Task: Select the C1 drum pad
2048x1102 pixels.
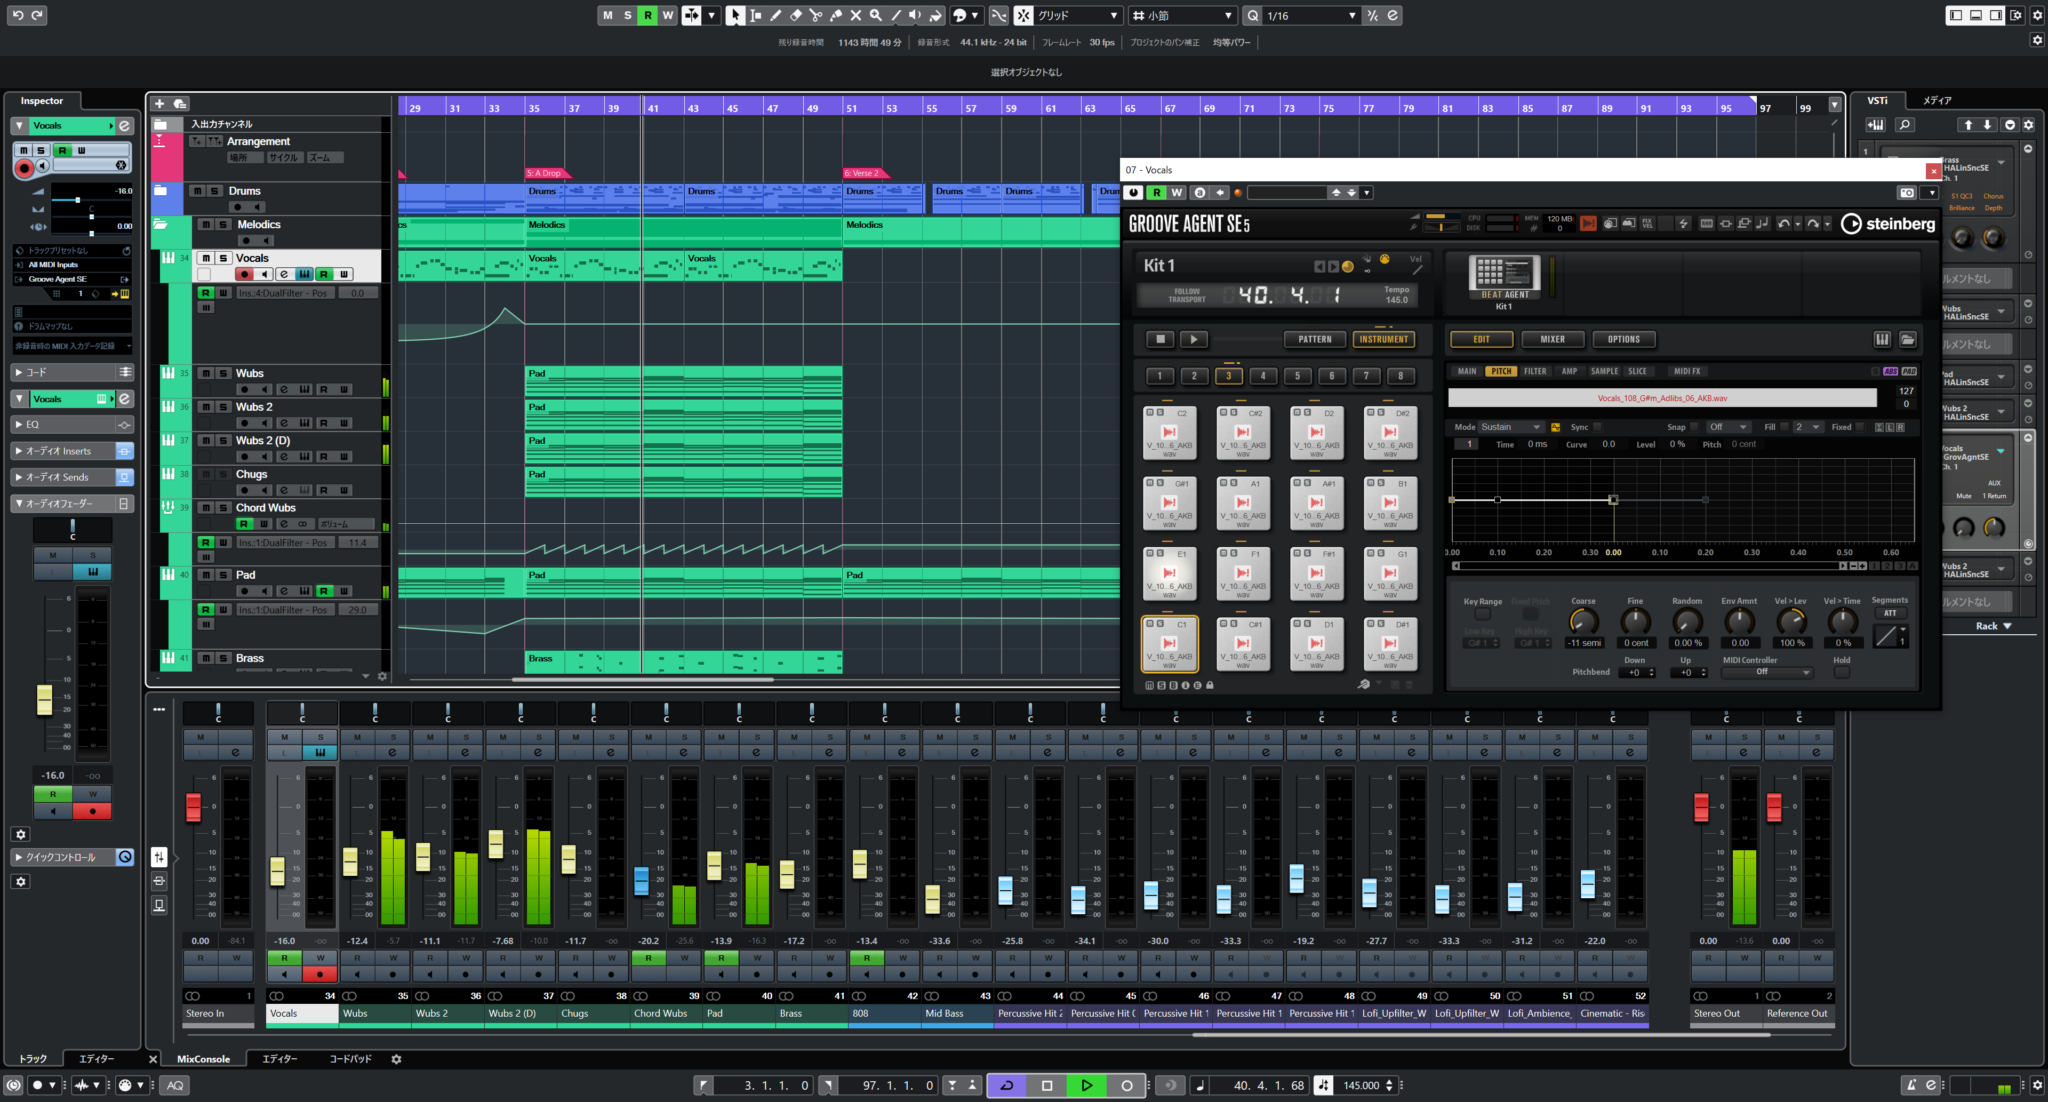Action: pos(1169,643)
